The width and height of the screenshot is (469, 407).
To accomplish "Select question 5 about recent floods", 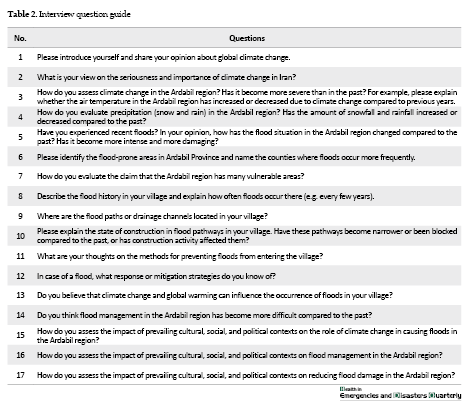I will click(x=247, y=137).
